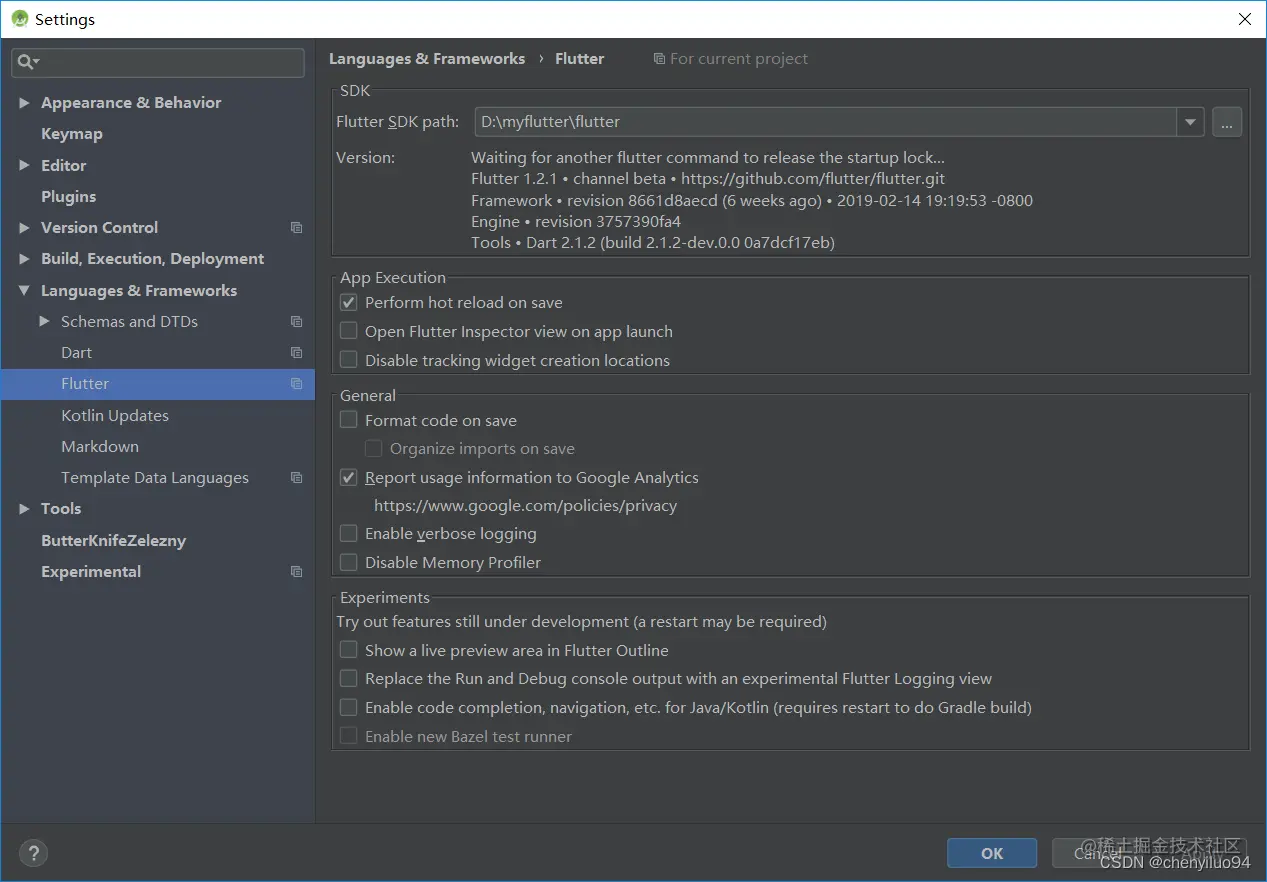The width and height of the screenshot is (1267, 882).
Task: Click project-level icon beside Experimental
Action: coord(296,572)
